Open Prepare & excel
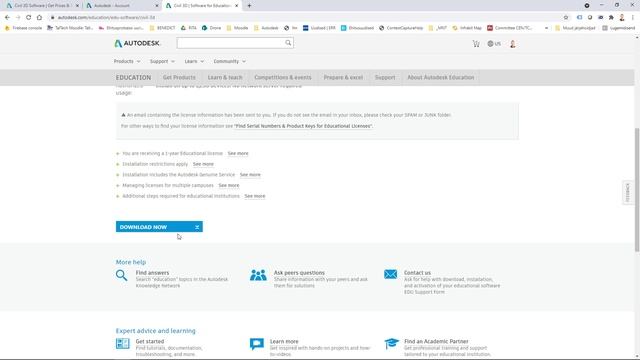The width and height of the screenshot is (640, 360). pos(343,78)
